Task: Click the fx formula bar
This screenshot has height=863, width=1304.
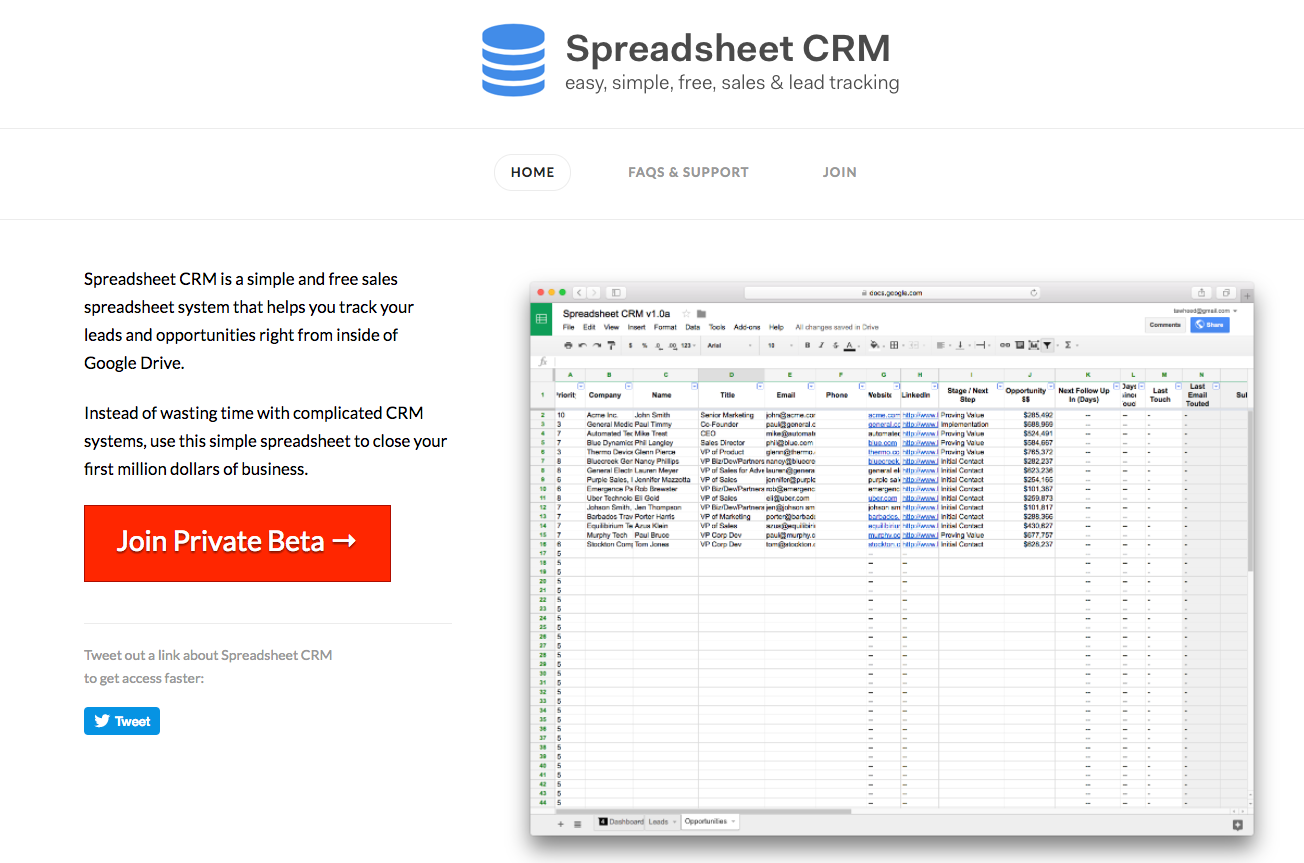Action: pyautogui.click(x=892, y=361)
